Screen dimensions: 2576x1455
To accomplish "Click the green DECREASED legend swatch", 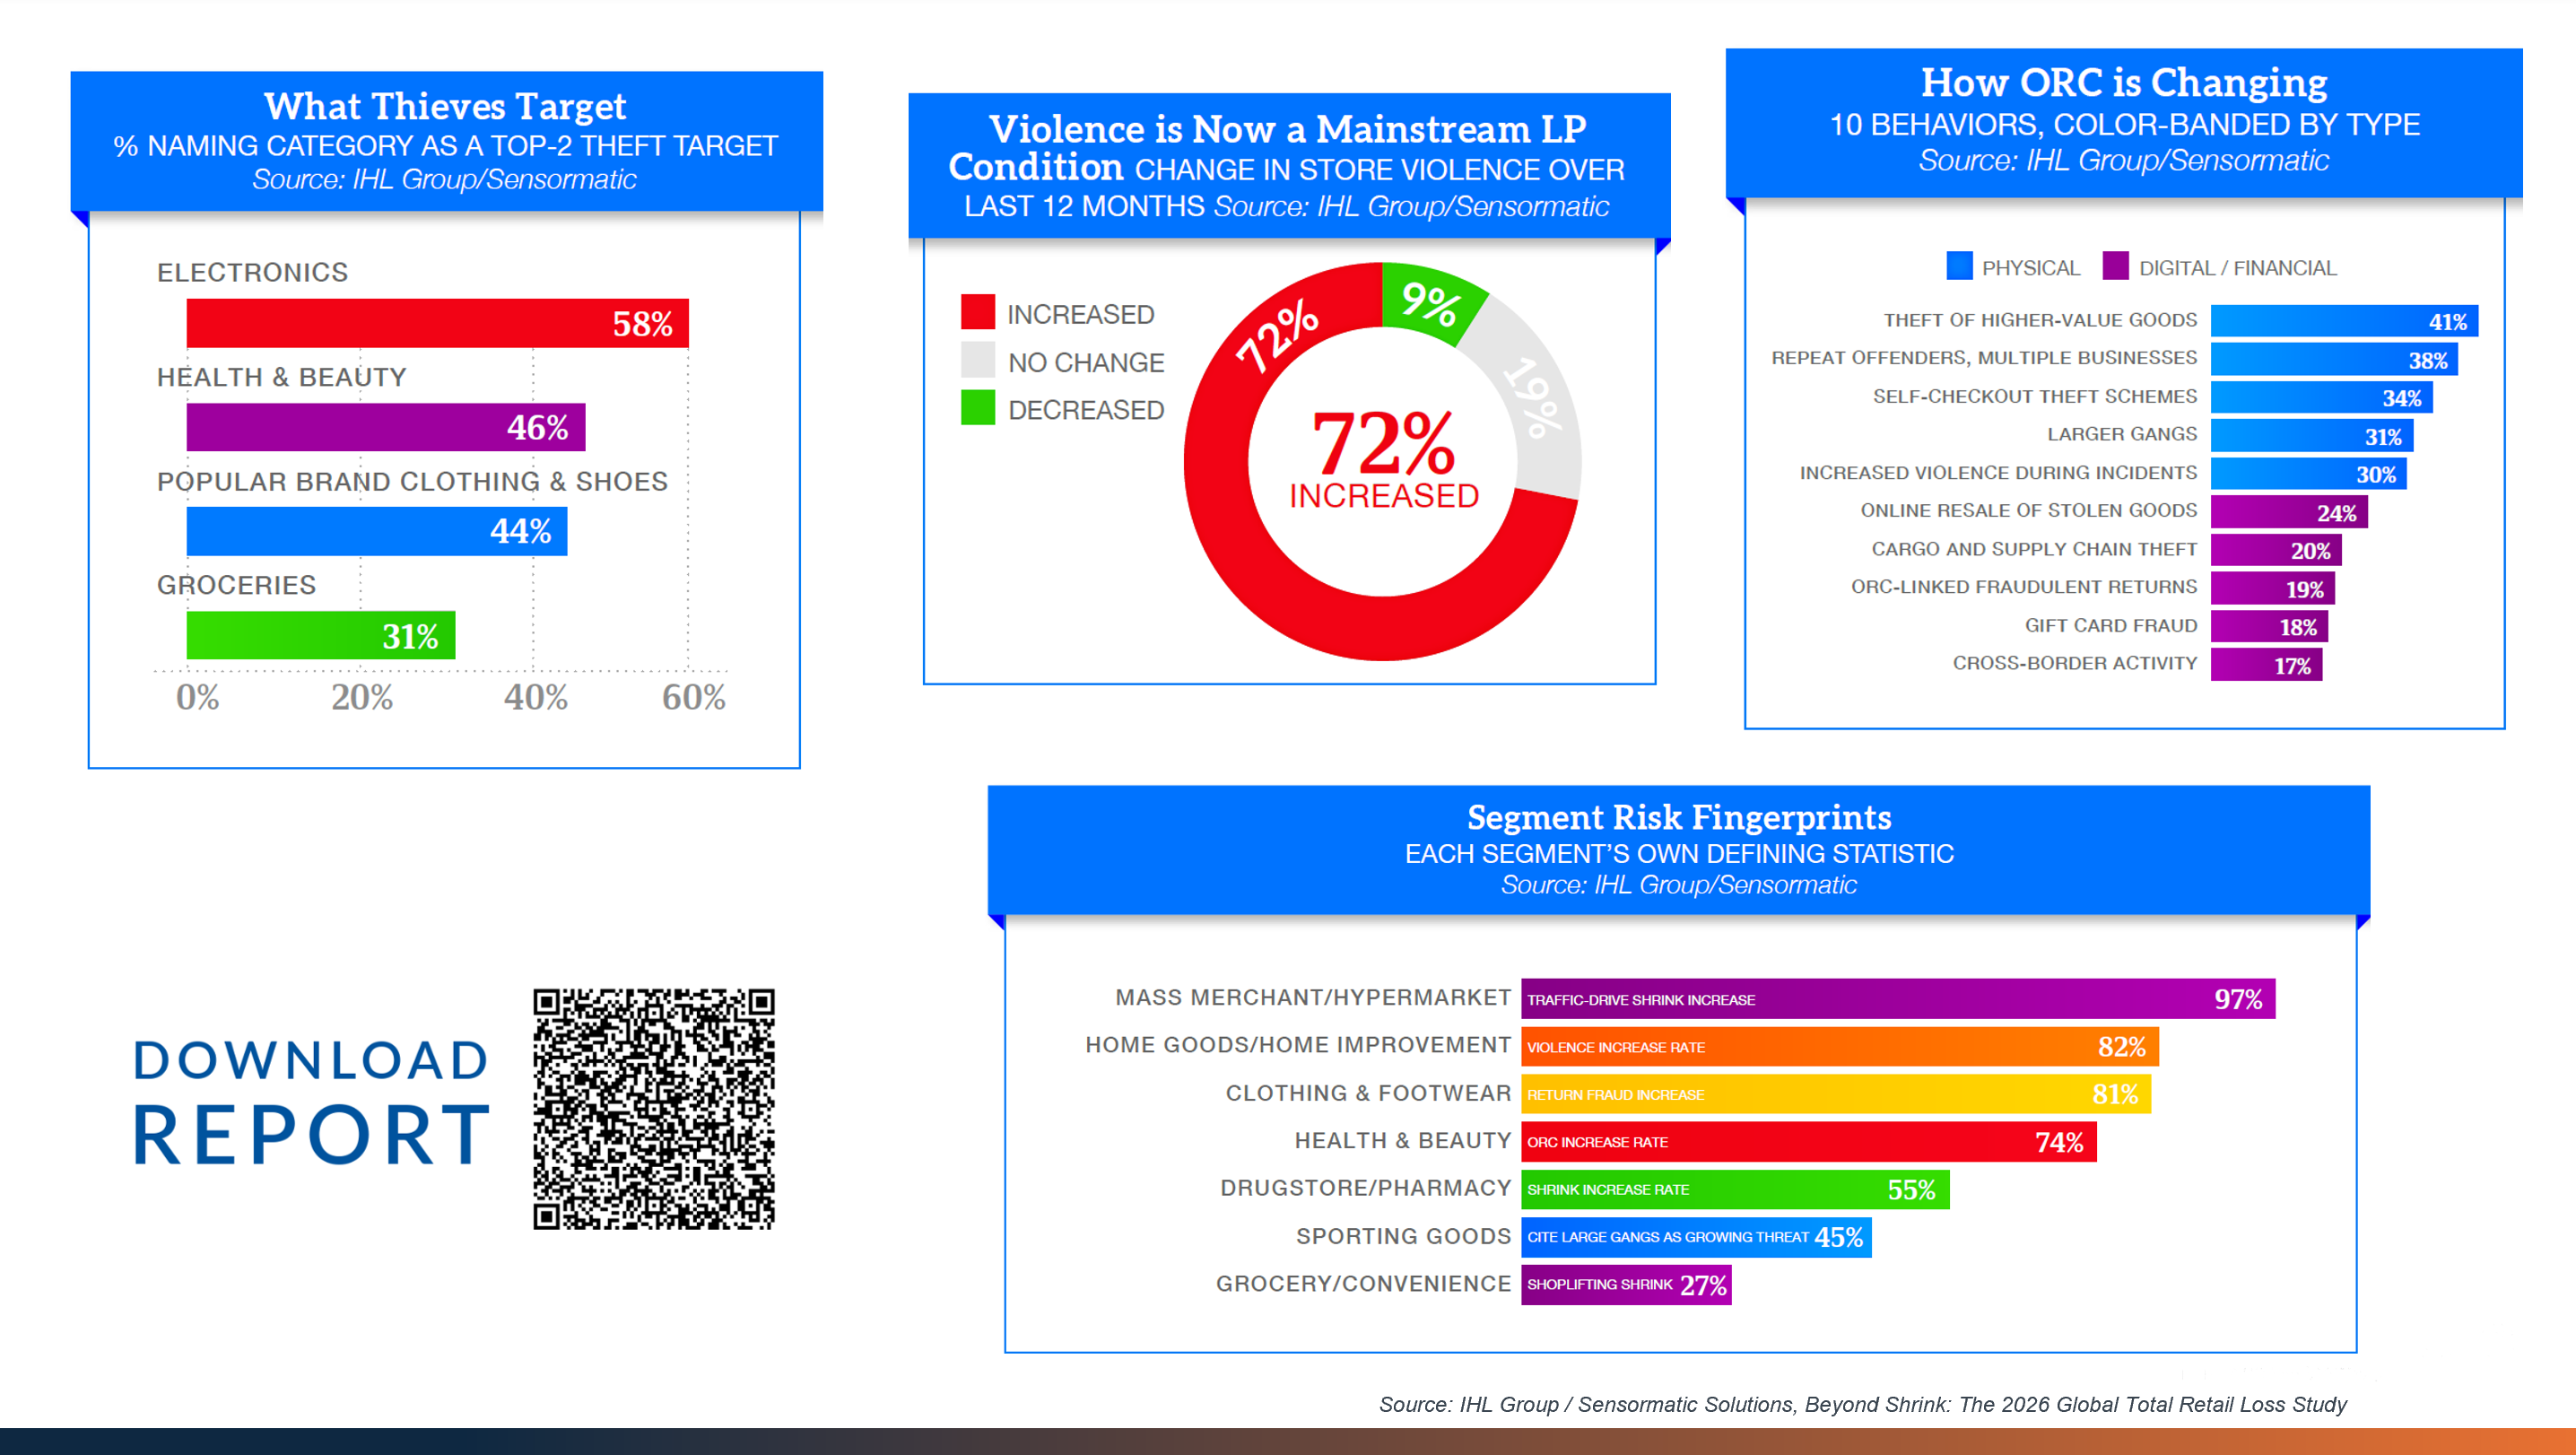I will [977, 408].
